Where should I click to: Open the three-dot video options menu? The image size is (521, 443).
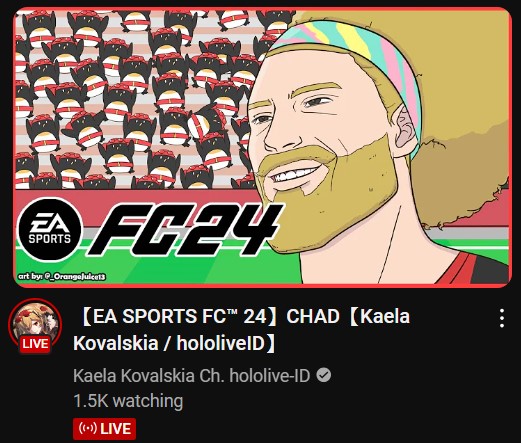(x=502, y=318)
